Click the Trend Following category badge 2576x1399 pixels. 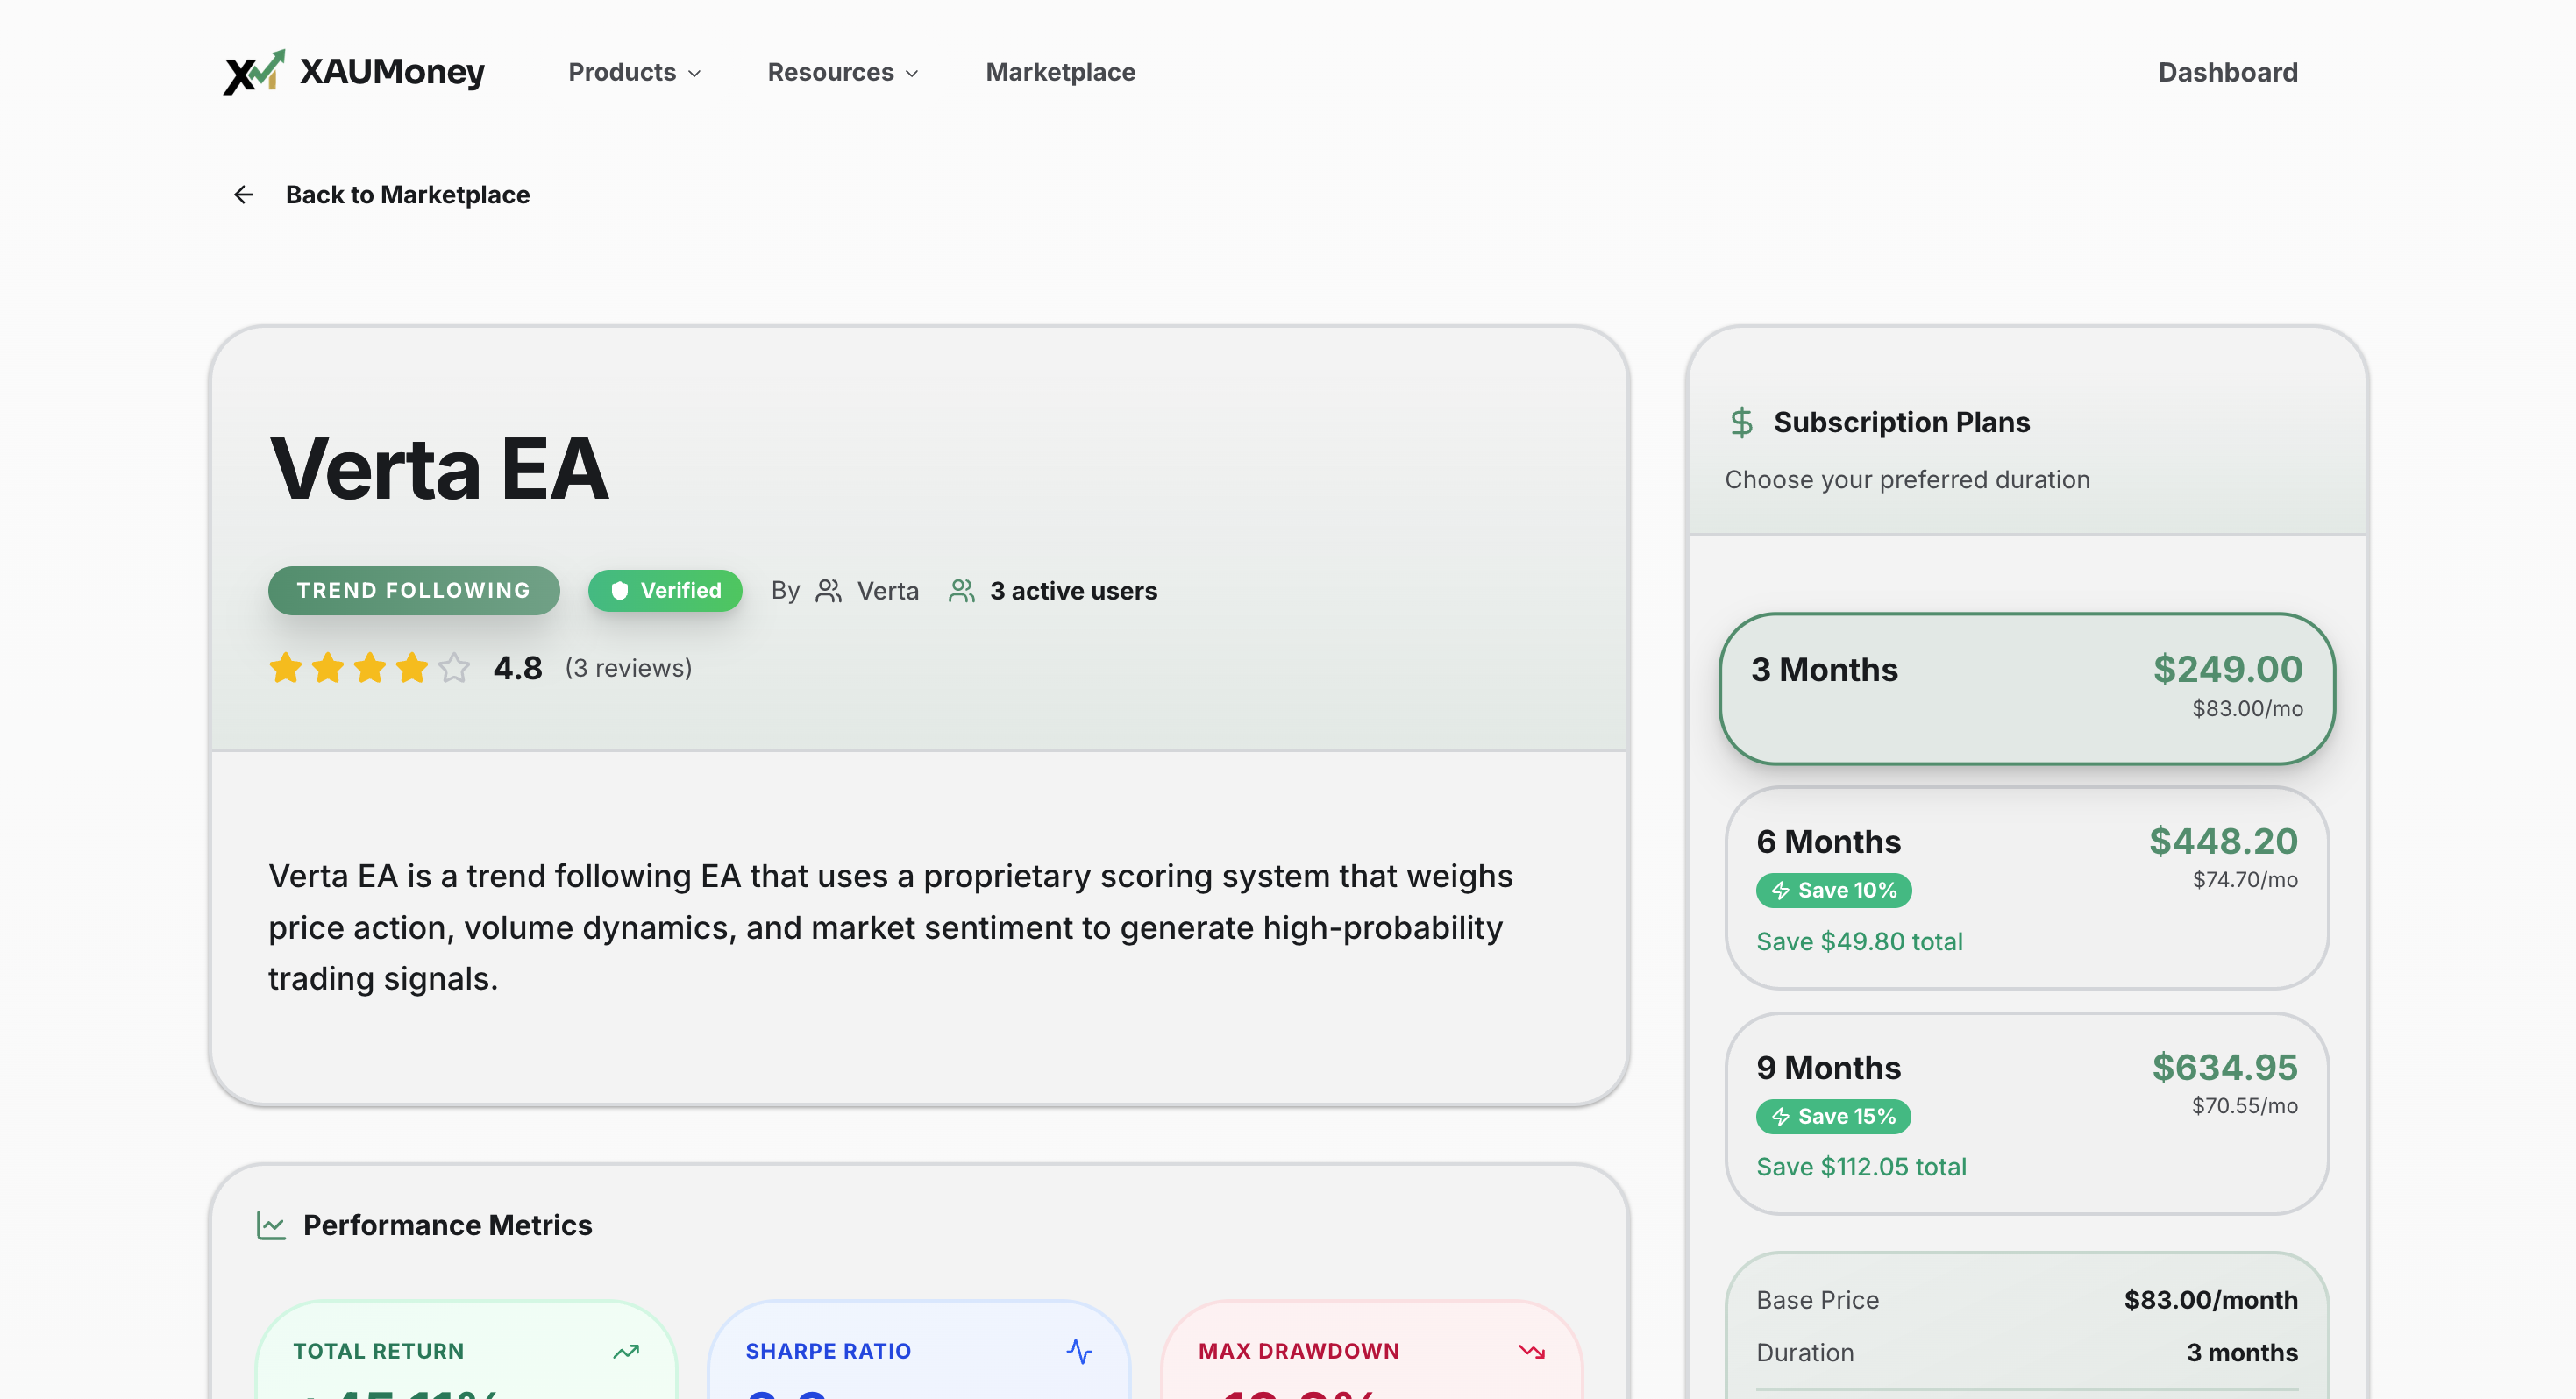[413, 590]
